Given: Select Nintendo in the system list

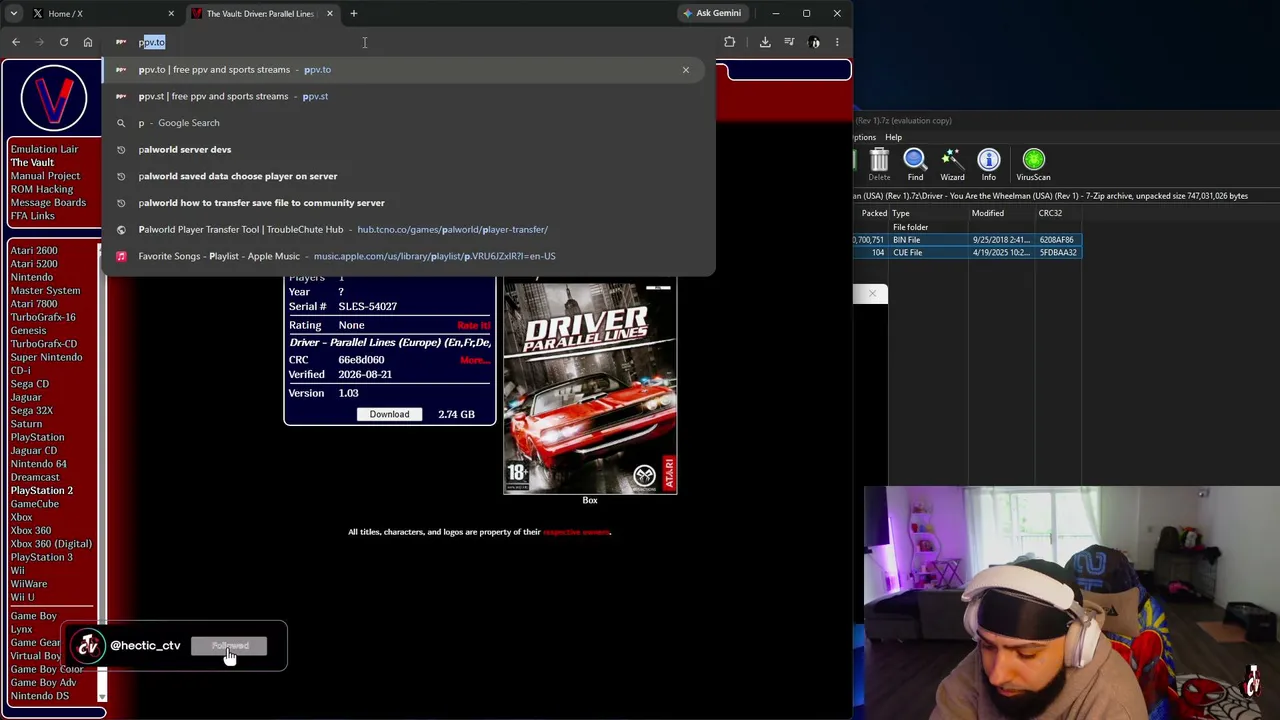Looking at the screenshot, I should click(x=32, y=277).
